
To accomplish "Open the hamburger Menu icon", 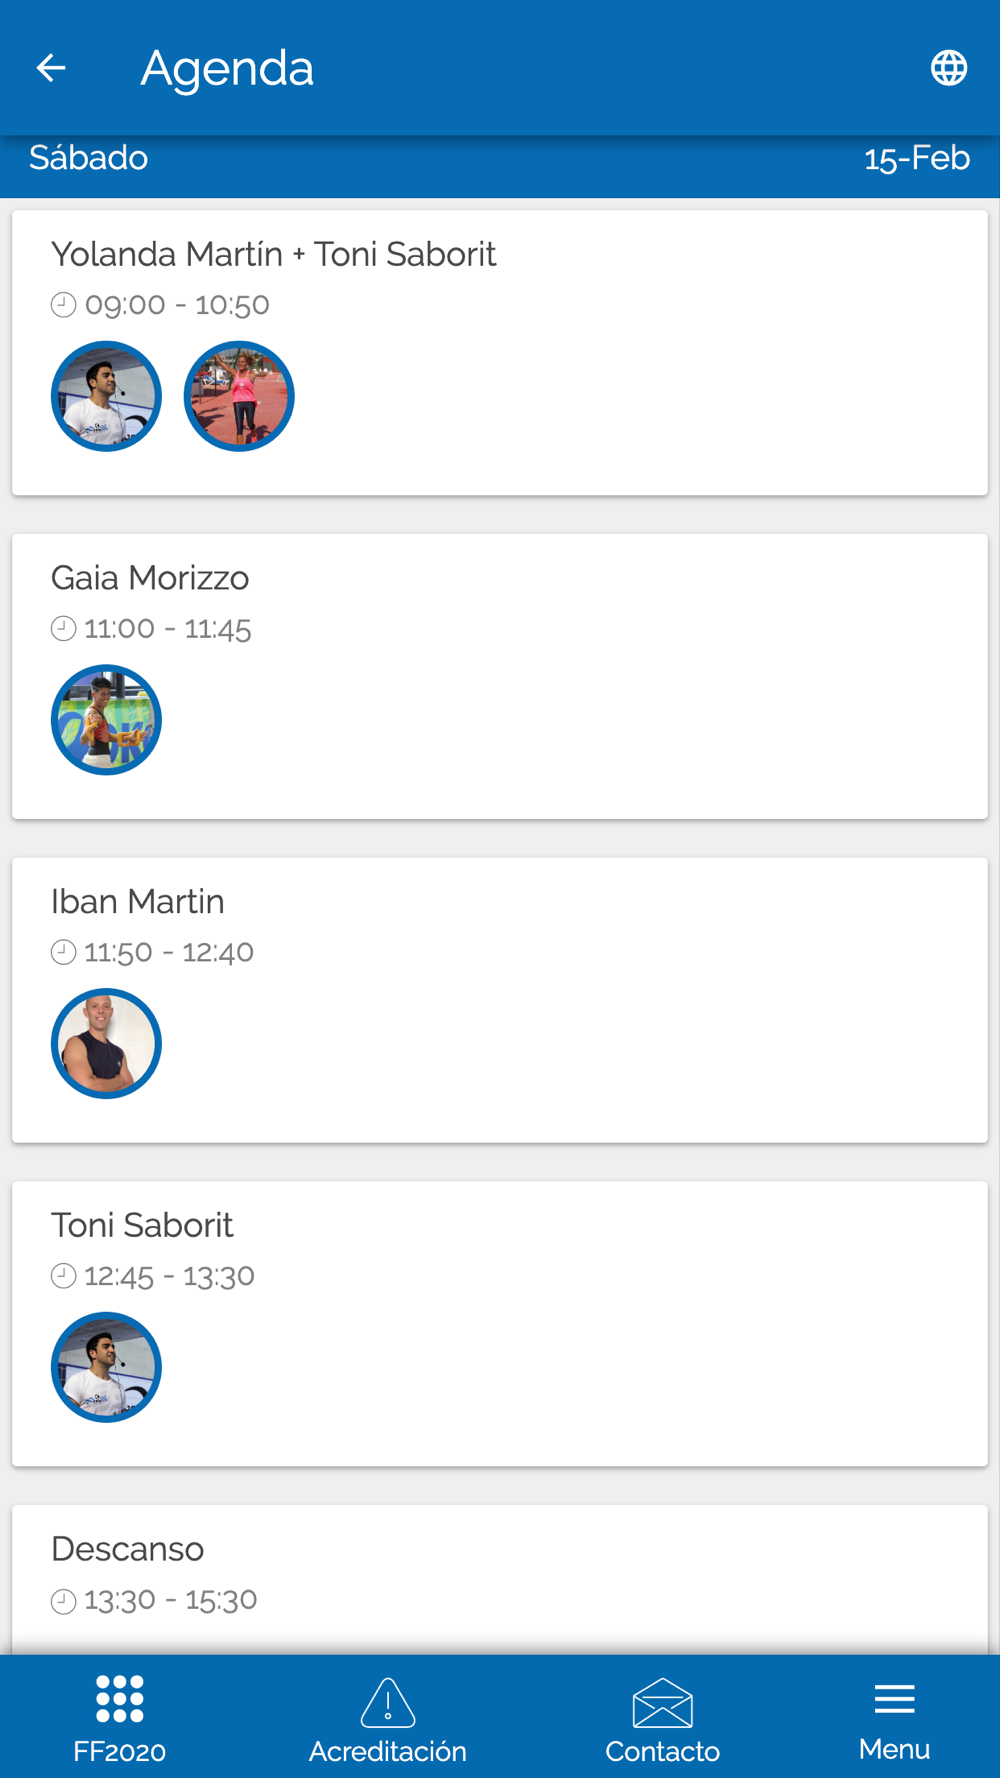I will [x=894, y=1699].
